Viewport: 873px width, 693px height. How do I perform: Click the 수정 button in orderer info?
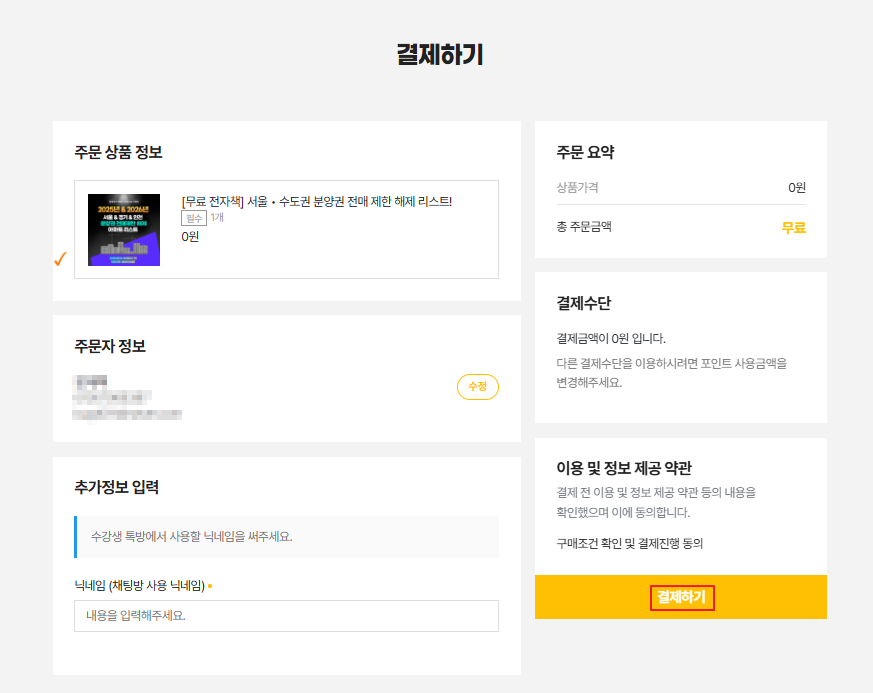(x=478, y=386)
